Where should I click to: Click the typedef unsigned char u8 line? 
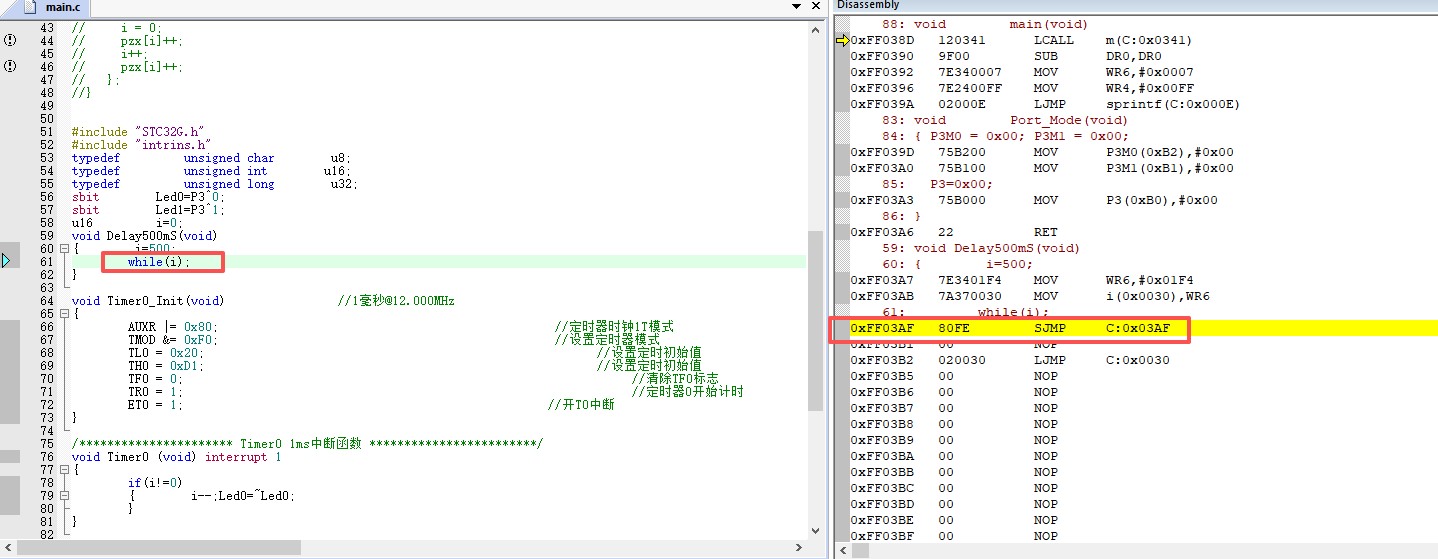(211, 157)
